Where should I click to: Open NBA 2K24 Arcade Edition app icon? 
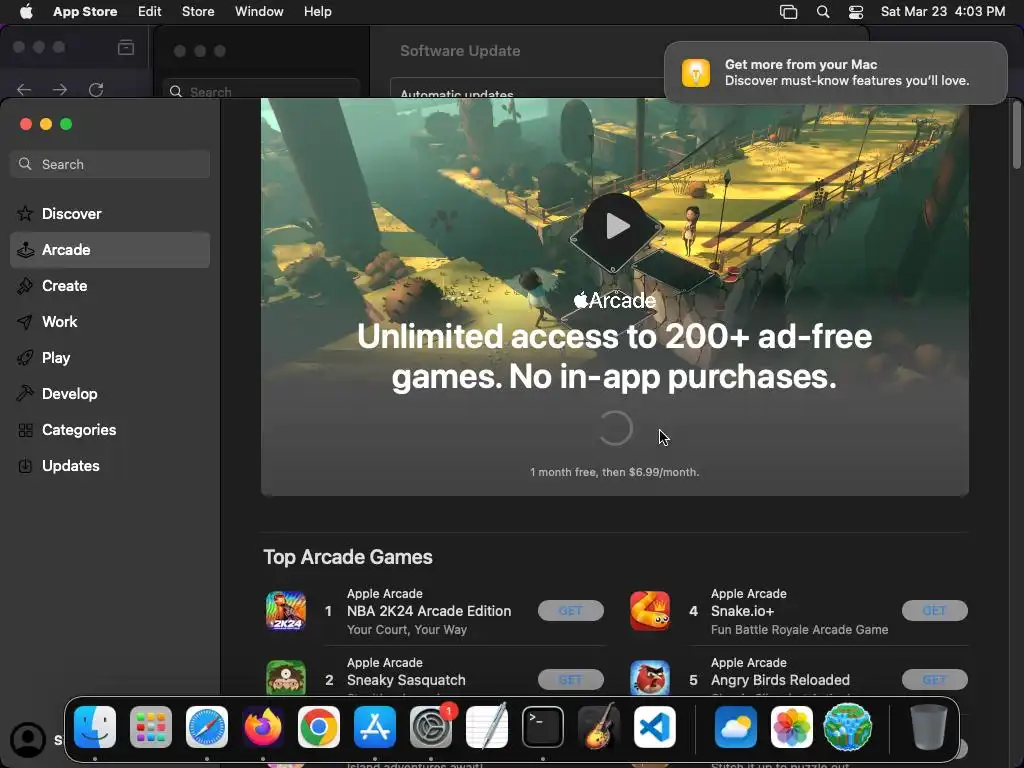point(286,611)
